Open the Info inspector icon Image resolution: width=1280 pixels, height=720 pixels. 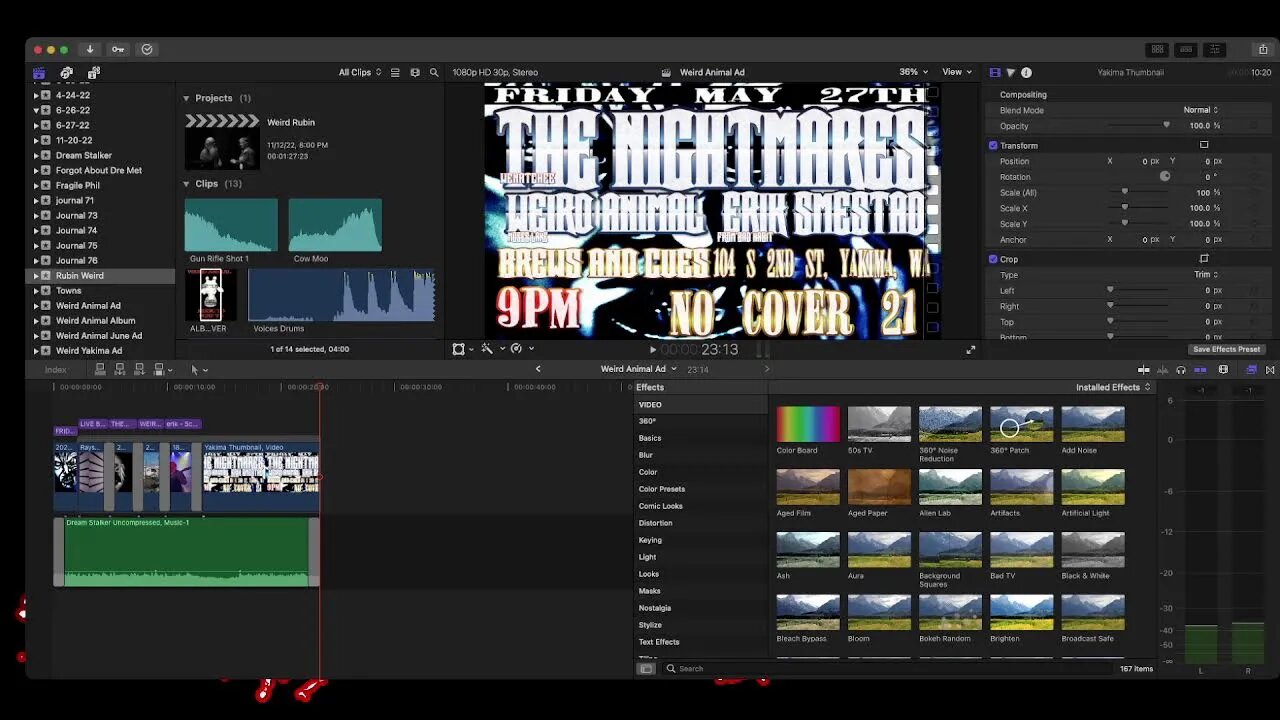[1026, 72]
